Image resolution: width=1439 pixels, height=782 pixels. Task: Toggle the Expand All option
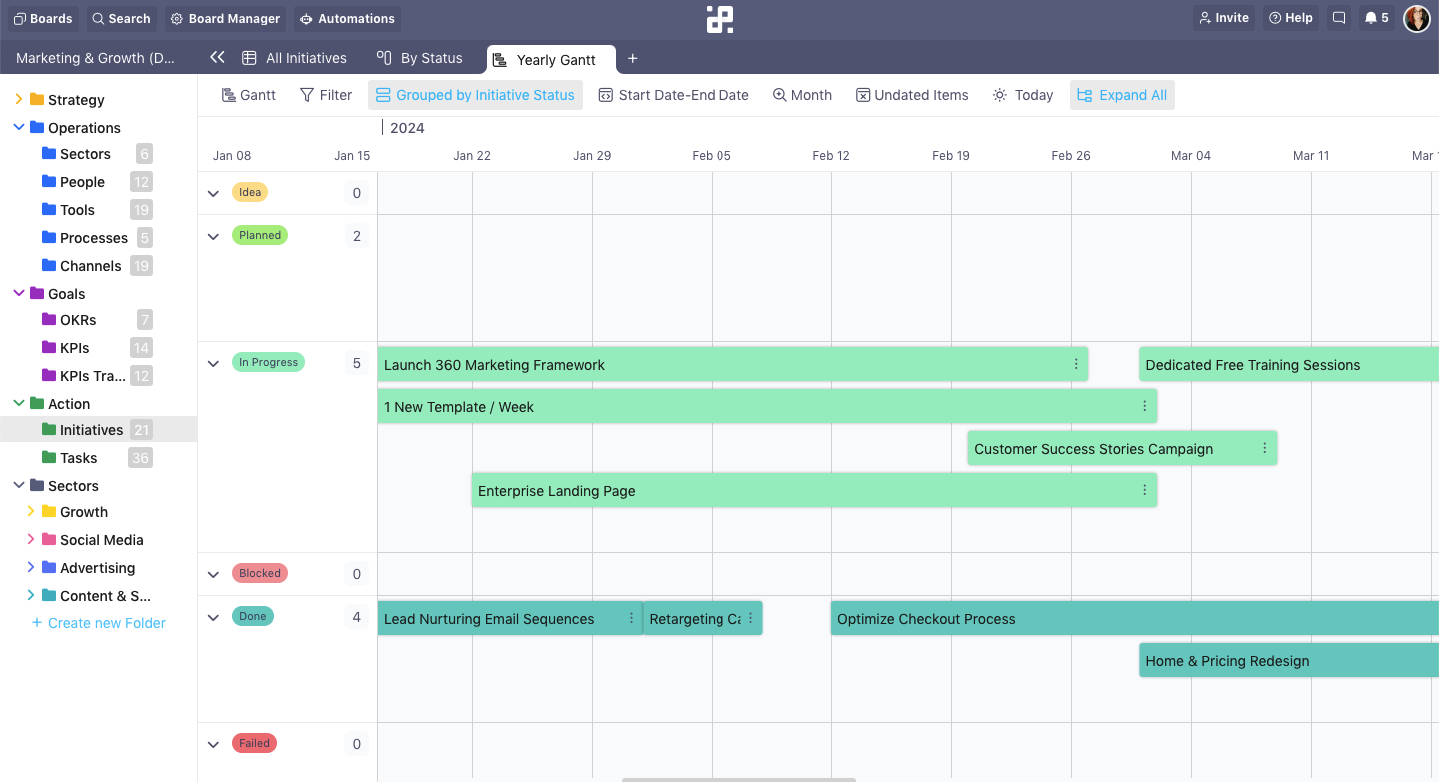[1122, 95]
